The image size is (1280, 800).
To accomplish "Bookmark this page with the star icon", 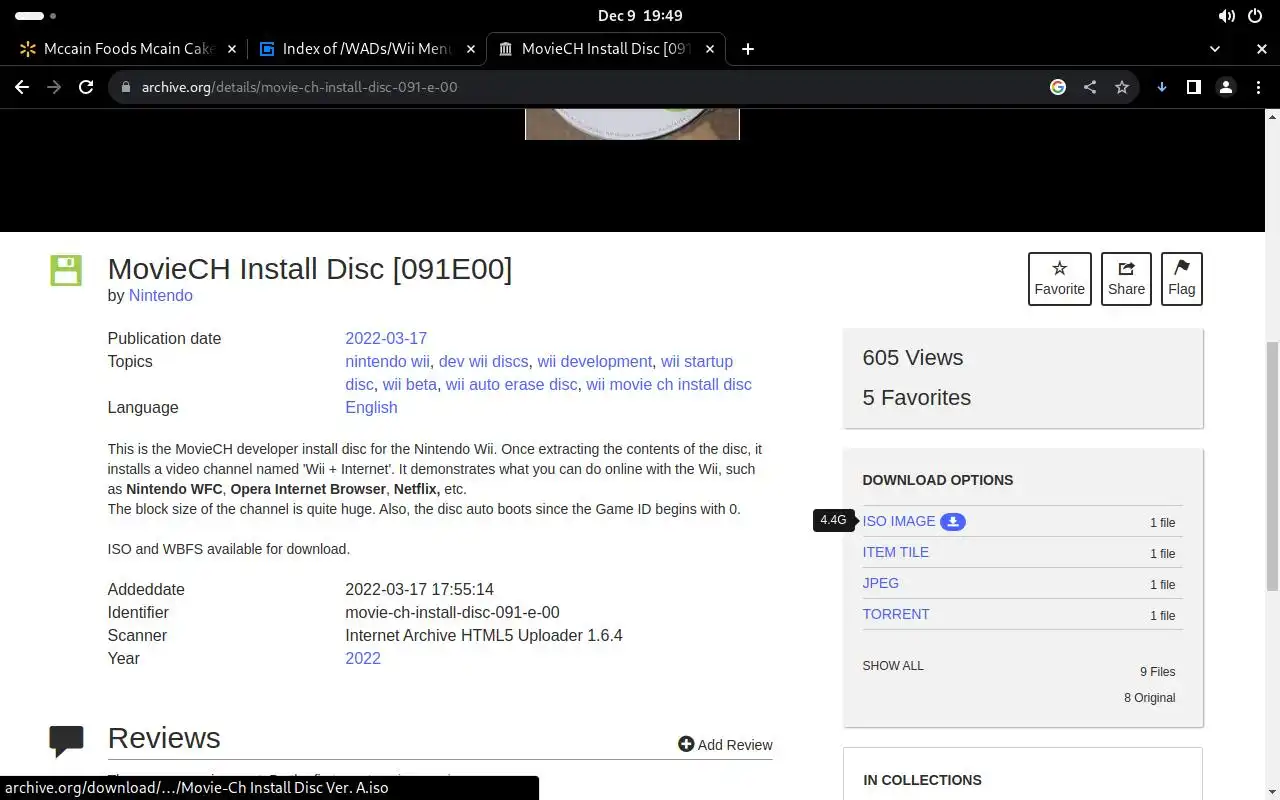I will 1122,87.
